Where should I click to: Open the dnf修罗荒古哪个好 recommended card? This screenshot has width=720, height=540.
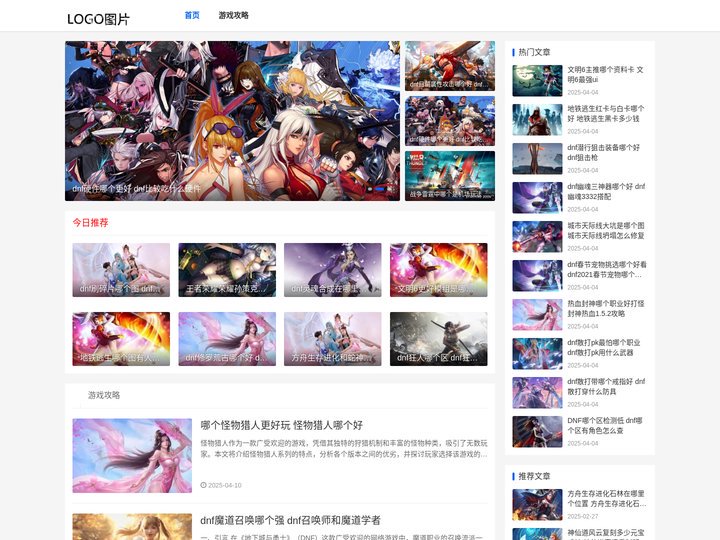[227, 339]
